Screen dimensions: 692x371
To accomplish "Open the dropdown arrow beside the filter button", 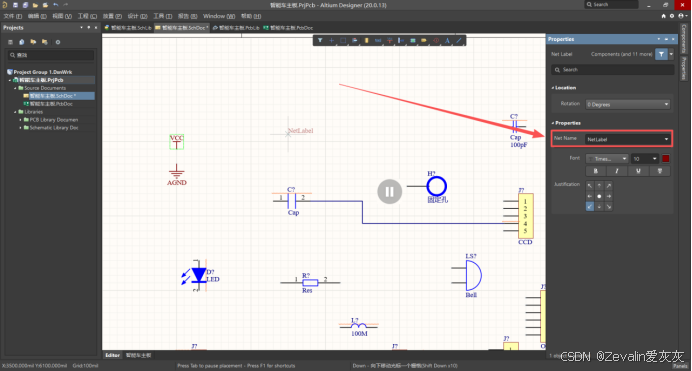I will click(671, 54).
